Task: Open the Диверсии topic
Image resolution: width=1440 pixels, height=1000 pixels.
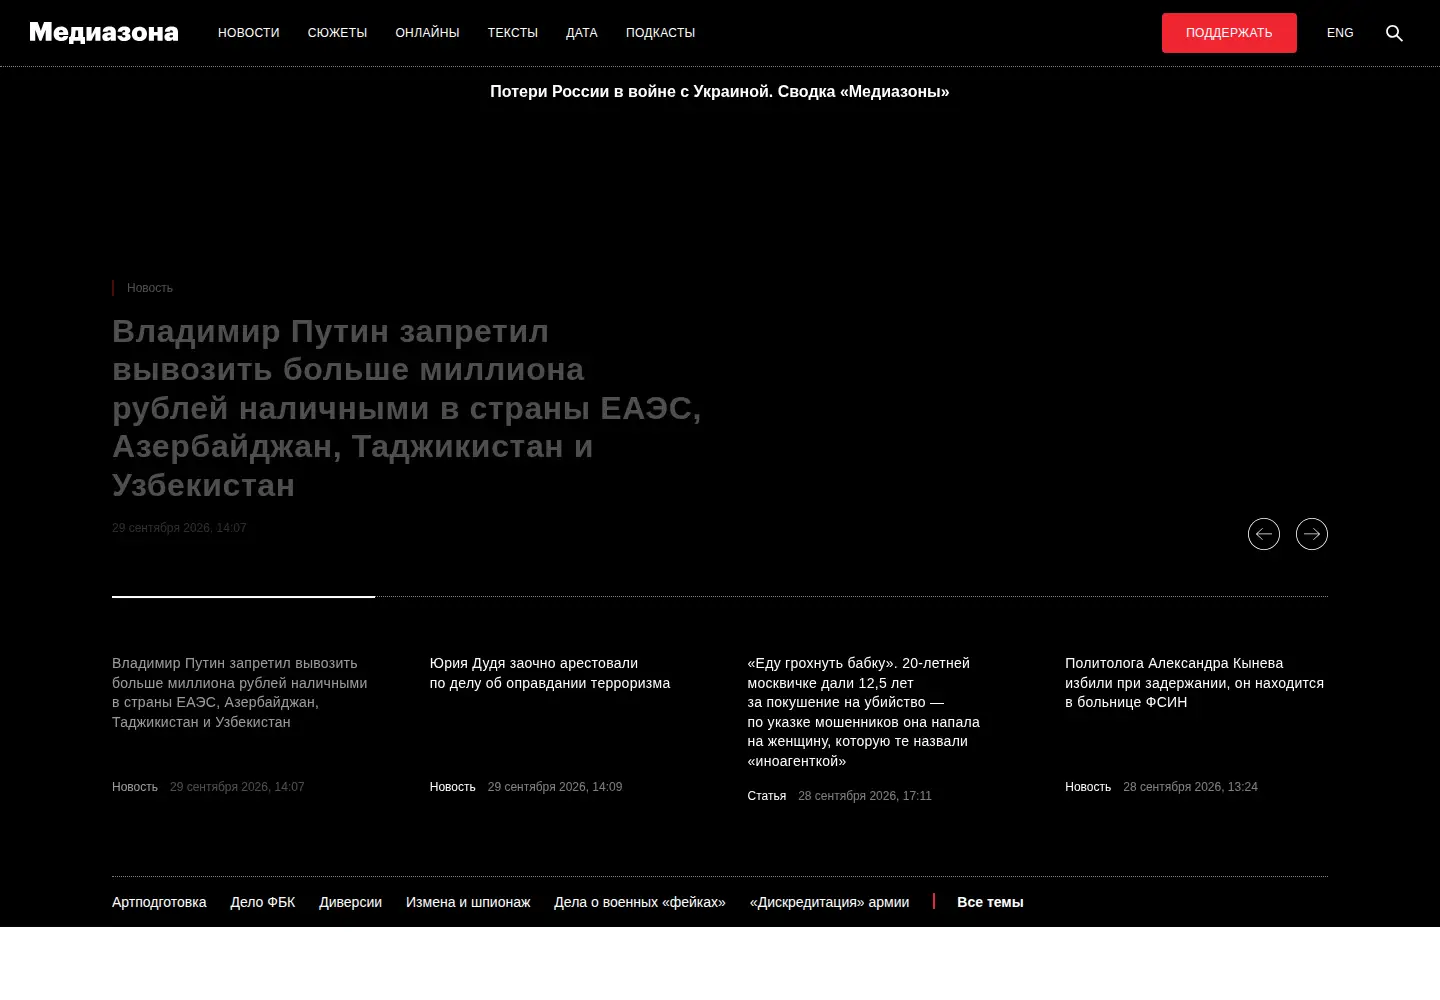Action: pyautogui.click(x=350, y=902)
